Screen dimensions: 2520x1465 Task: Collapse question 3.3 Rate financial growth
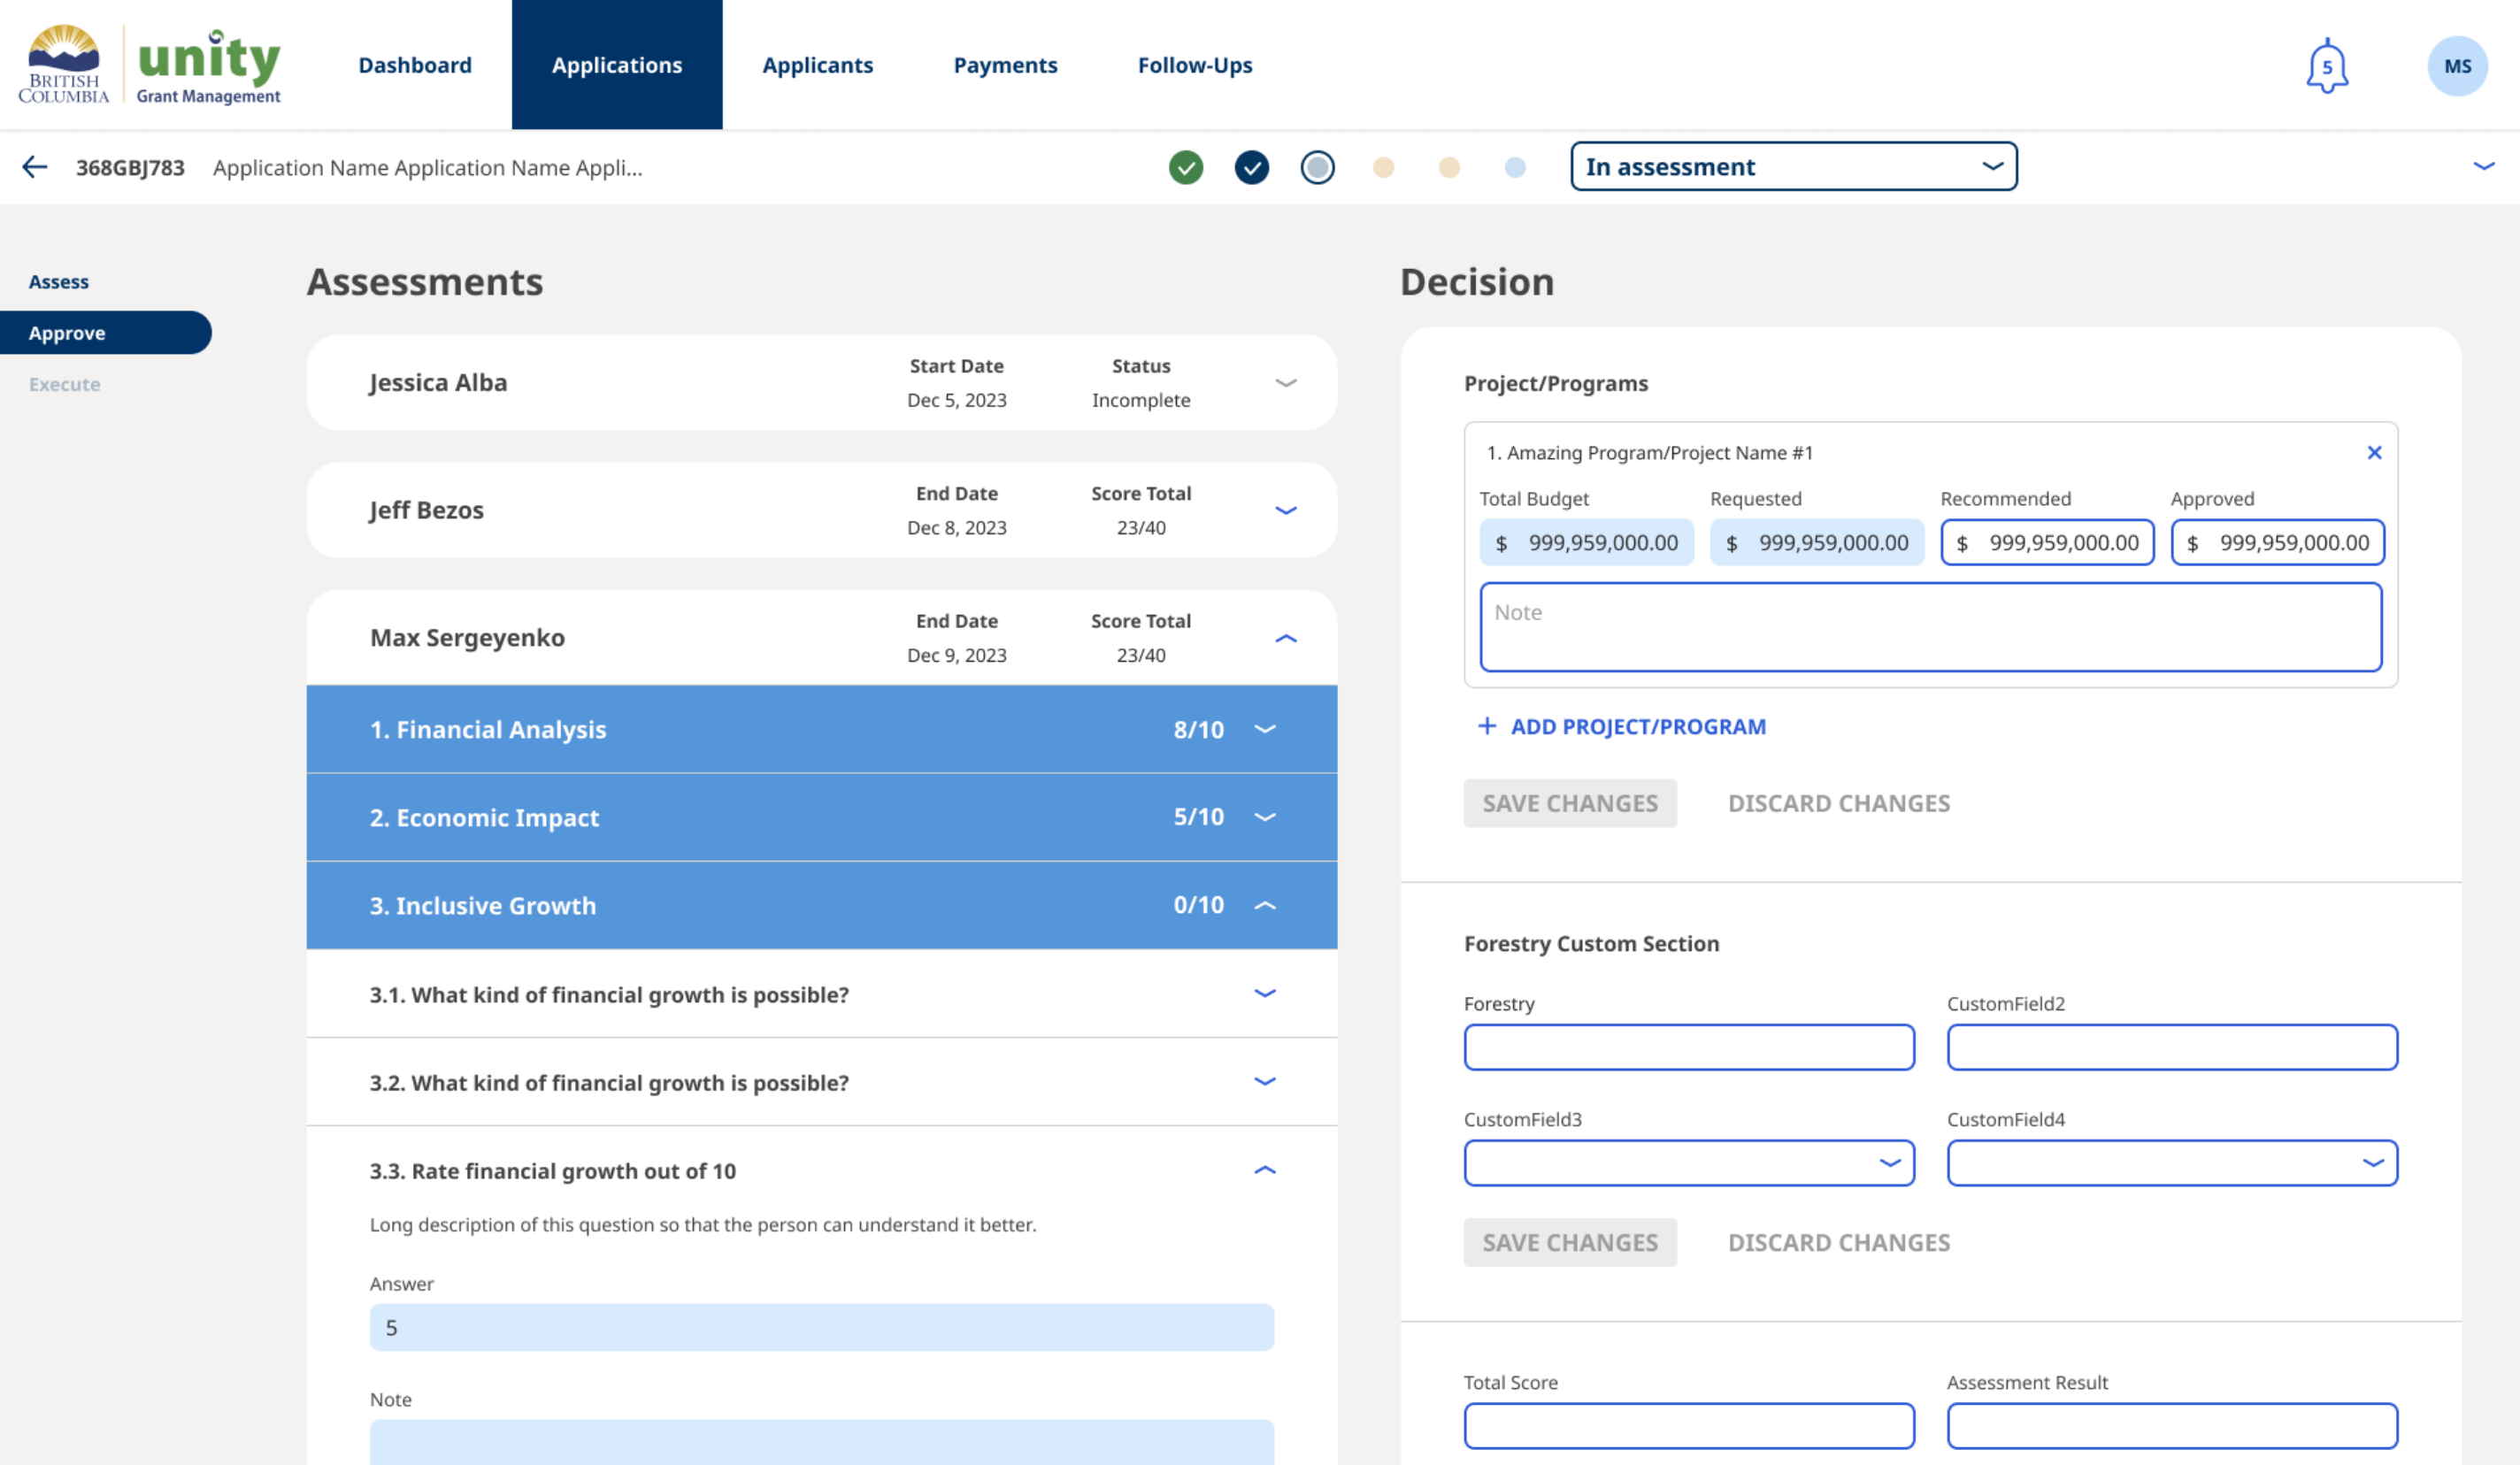coord(1265,1170)
